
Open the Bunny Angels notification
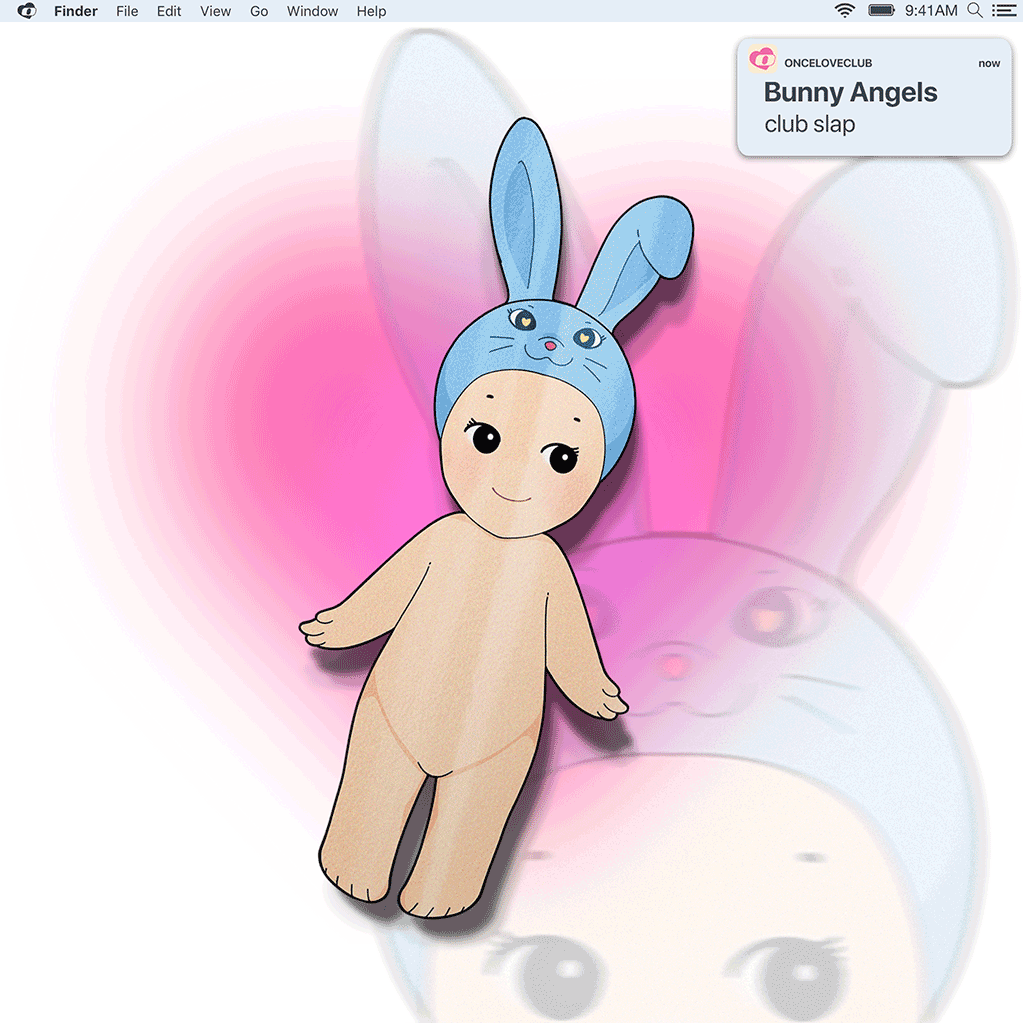click(x=850, y=92)
